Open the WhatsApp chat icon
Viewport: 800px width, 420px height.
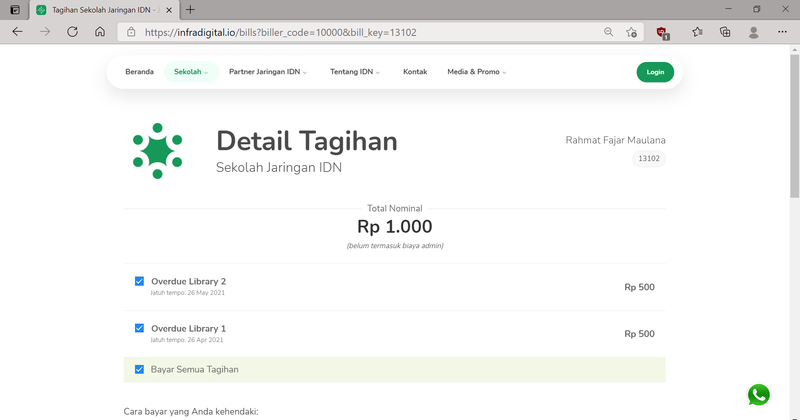[x=759, y=395]
